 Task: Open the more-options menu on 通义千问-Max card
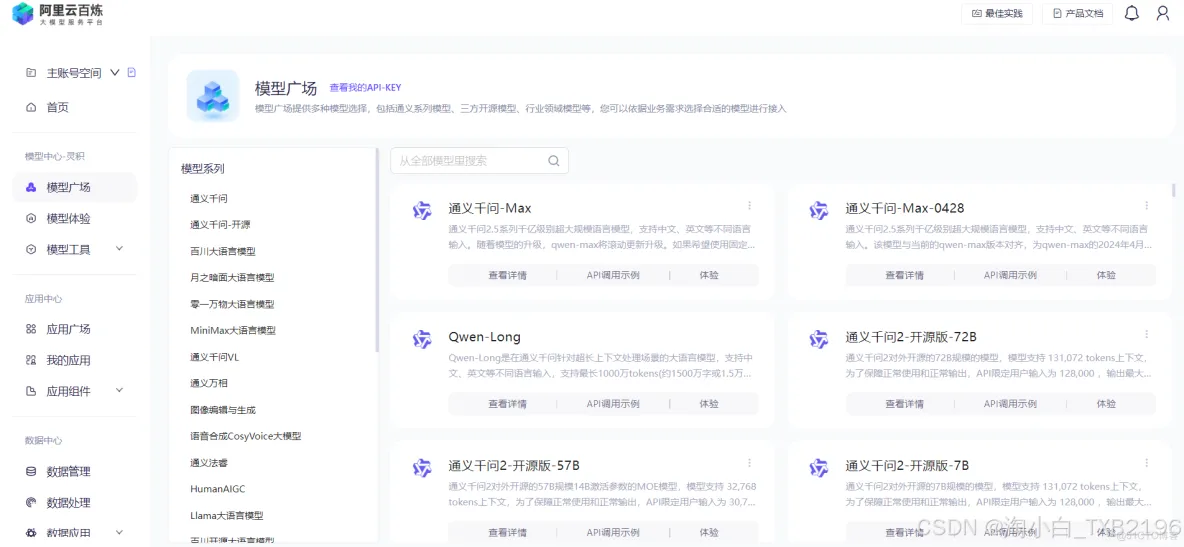click(749, 206)
